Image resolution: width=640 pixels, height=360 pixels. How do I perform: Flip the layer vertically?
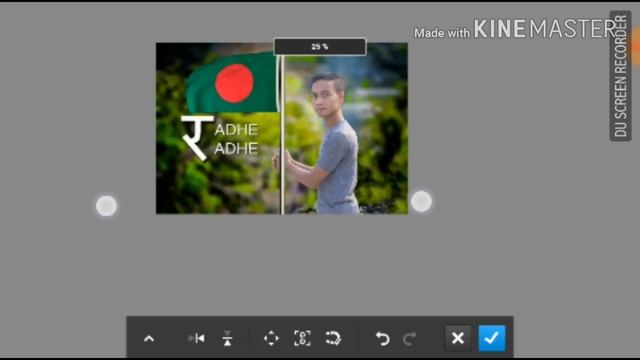click(227, 338)
